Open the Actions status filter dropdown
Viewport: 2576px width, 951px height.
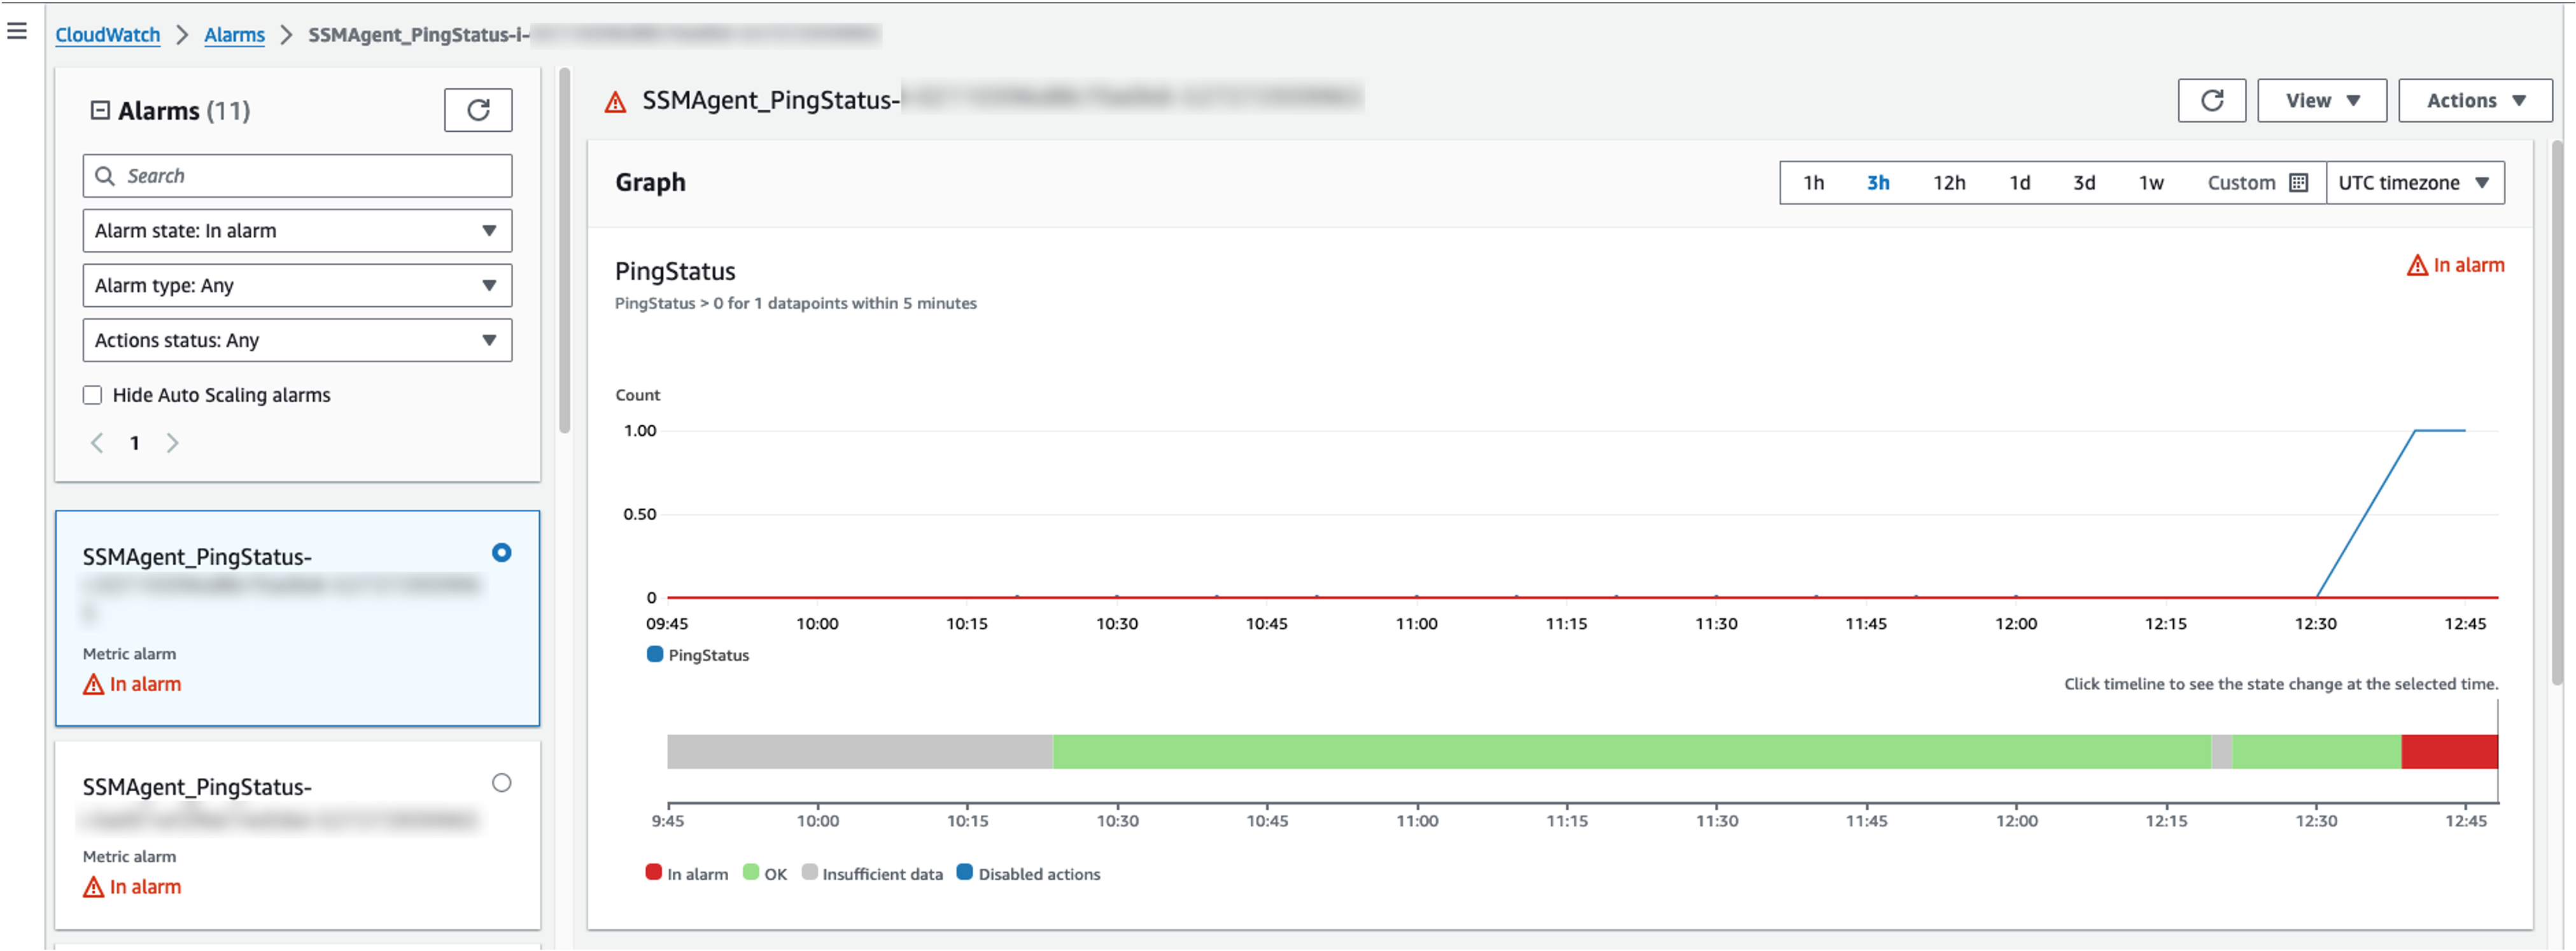coord(296,340)
